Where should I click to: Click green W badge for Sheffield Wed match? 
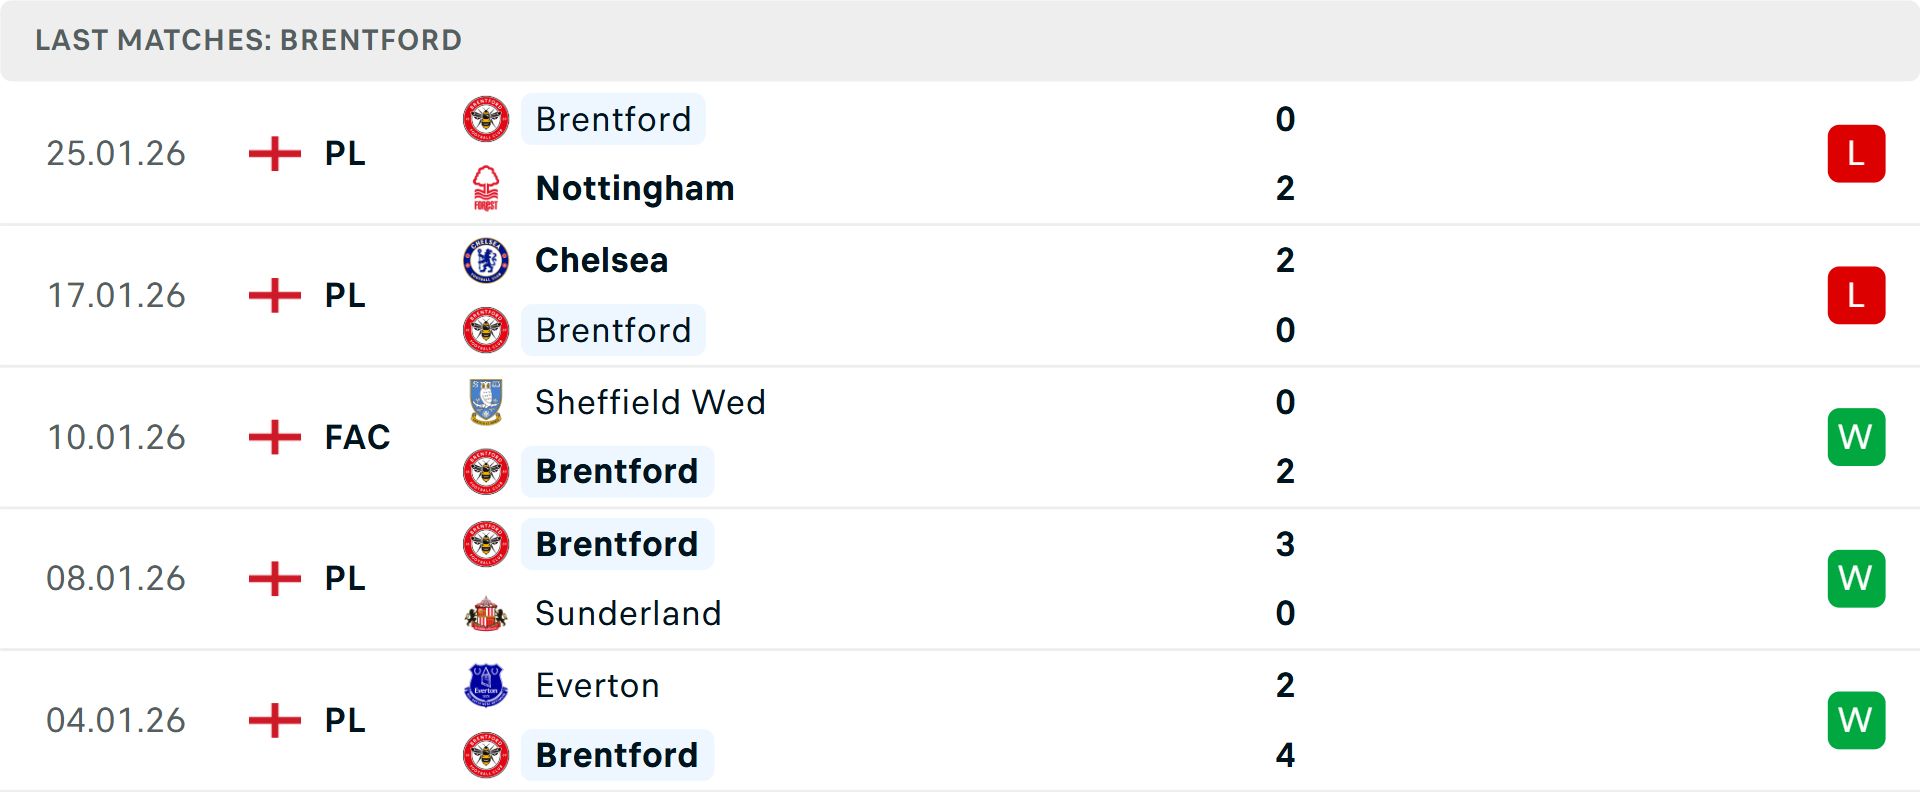[1856, 437]
